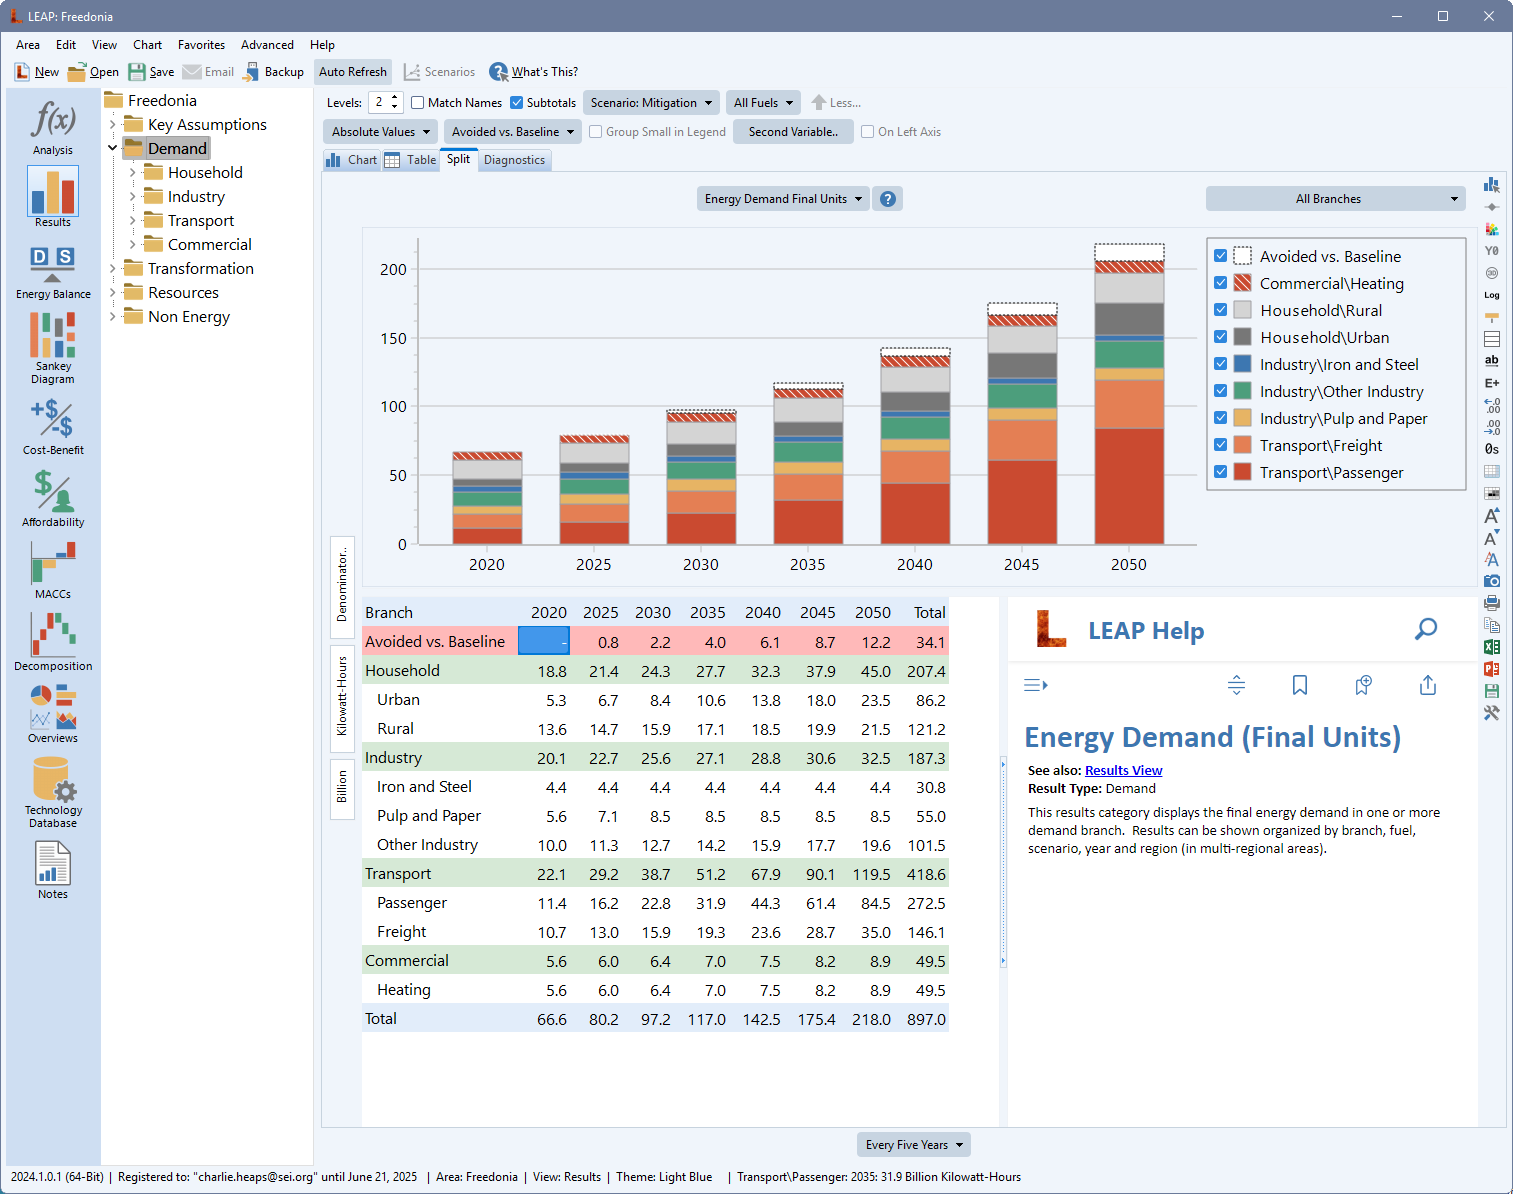The height and width of the screenshot is (1194, 1513).
Task: Open the Cost-Benefit view
Action: point(53,427)
